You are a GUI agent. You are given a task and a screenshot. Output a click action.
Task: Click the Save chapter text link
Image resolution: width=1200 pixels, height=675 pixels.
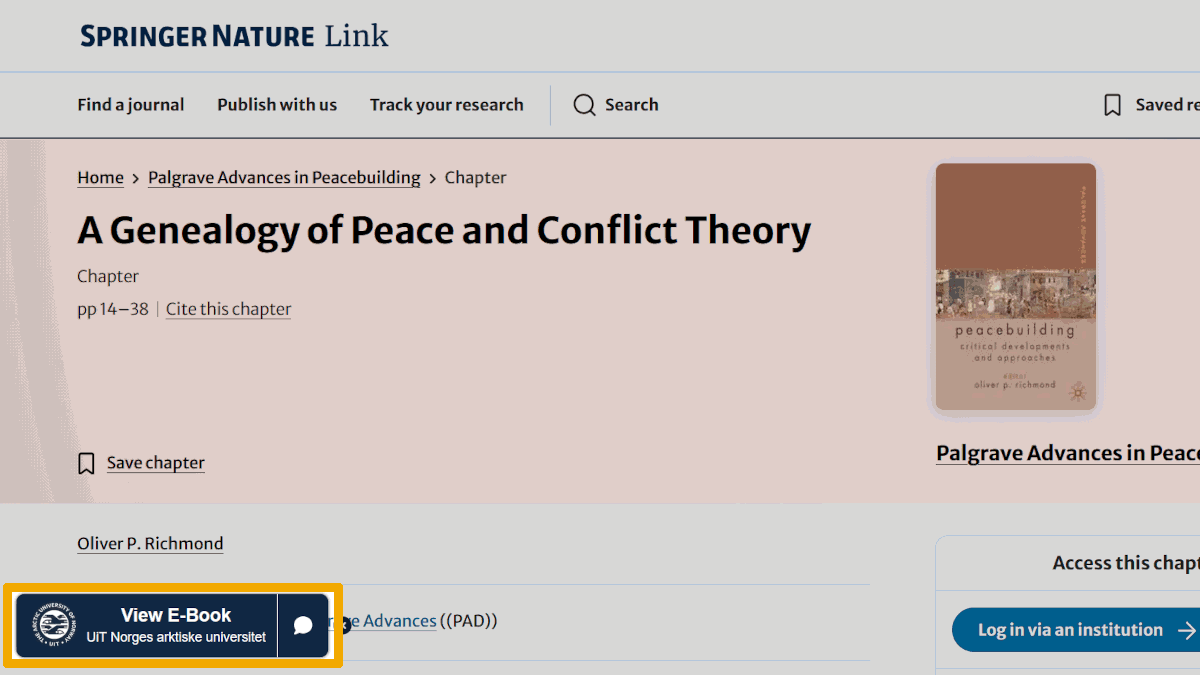(156, 463)
